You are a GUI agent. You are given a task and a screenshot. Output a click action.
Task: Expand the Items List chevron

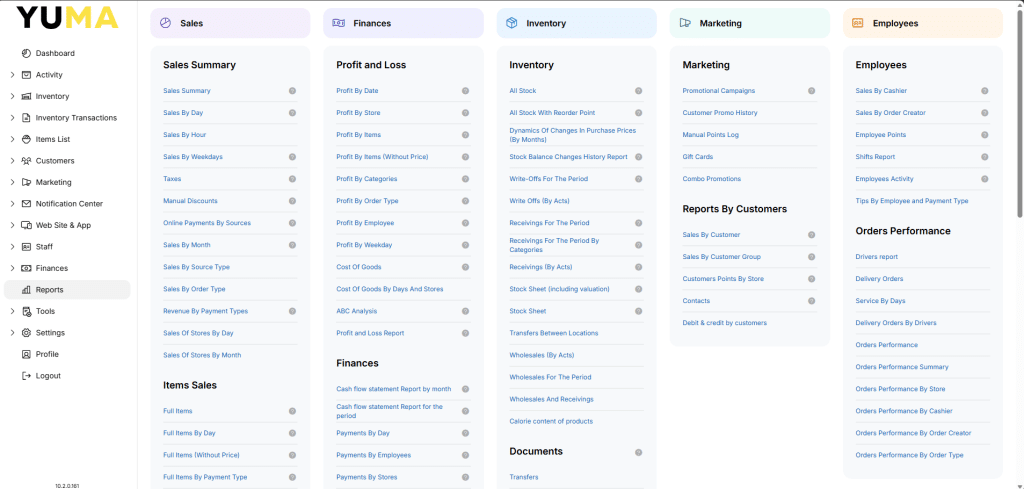tap(12, 140)
